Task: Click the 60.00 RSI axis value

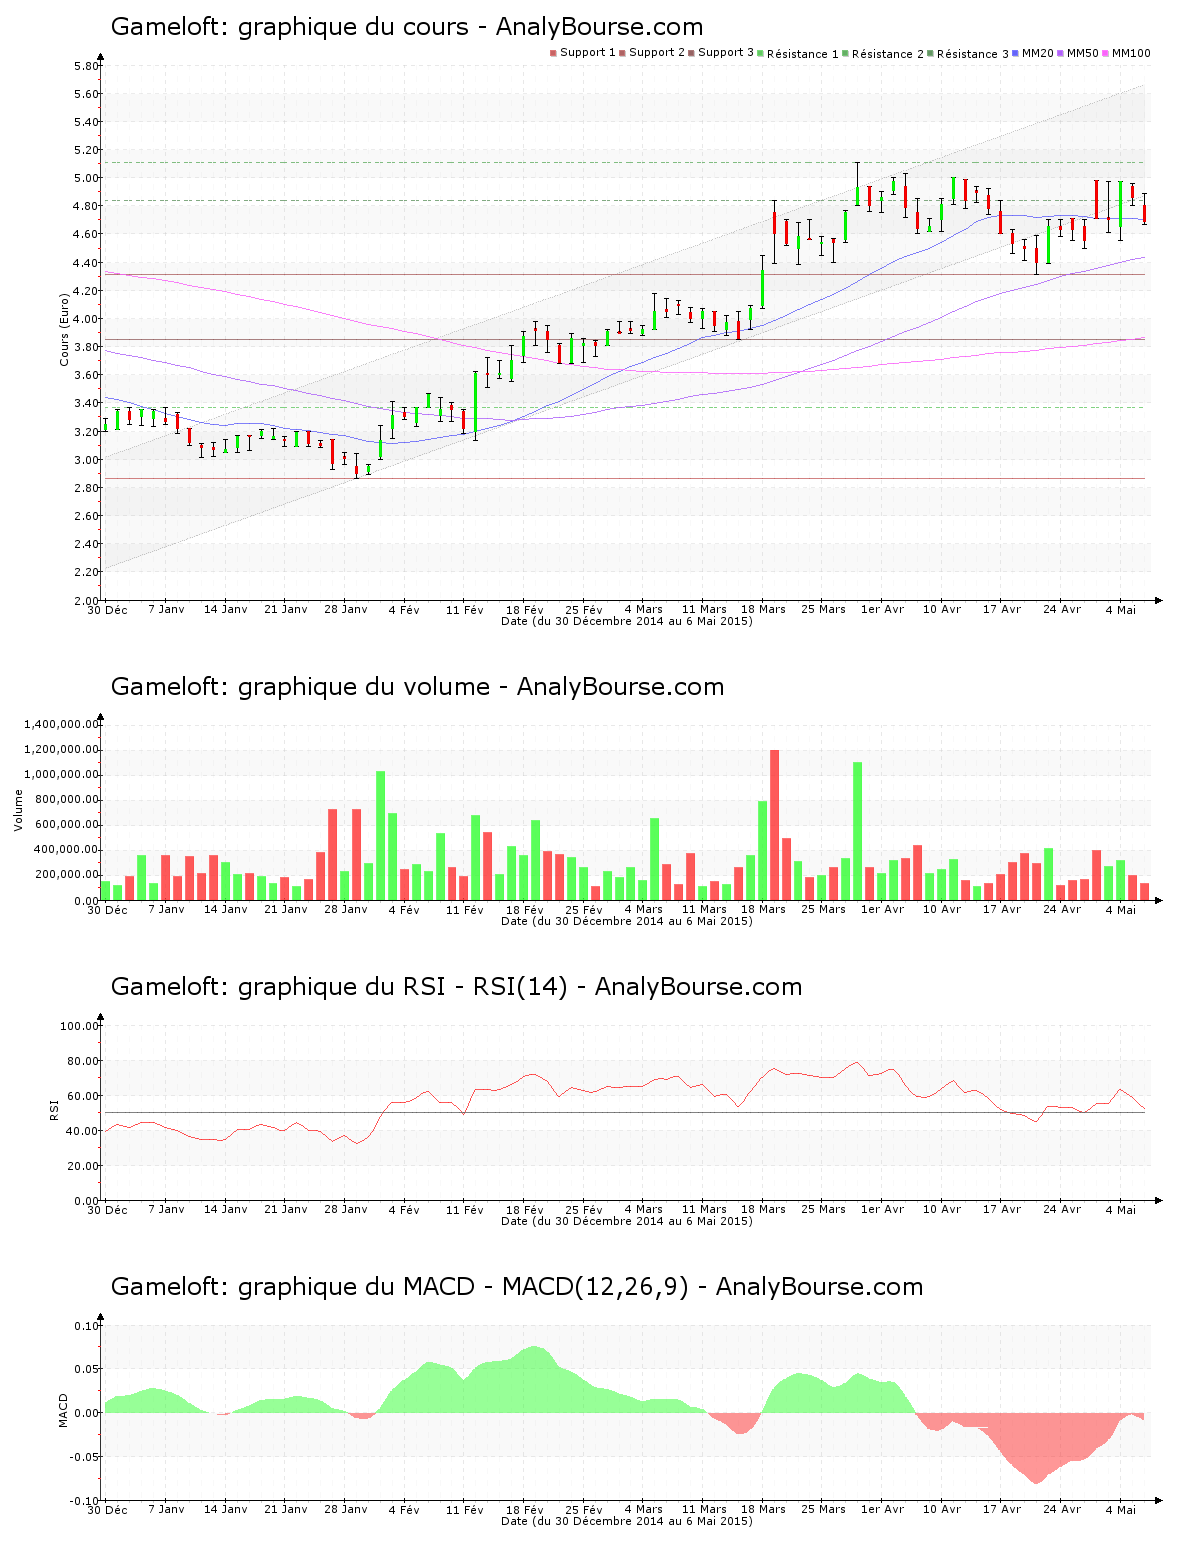Action: click(x=82, y=1096)
